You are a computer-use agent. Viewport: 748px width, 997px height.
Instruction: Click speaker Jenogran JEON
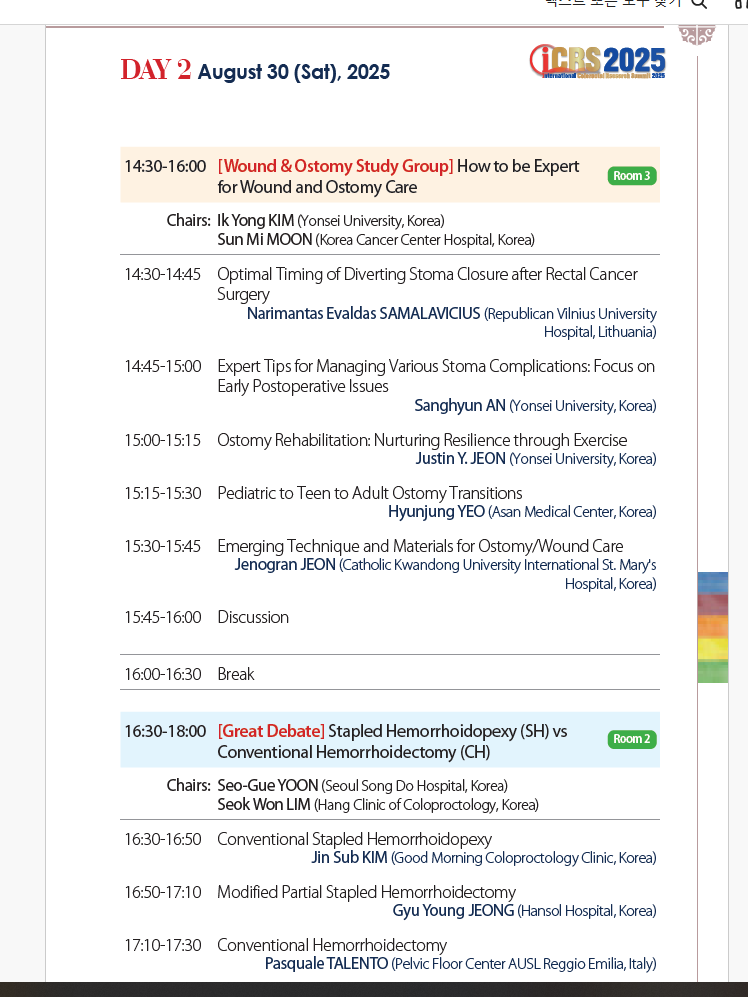tap(285, 565)
